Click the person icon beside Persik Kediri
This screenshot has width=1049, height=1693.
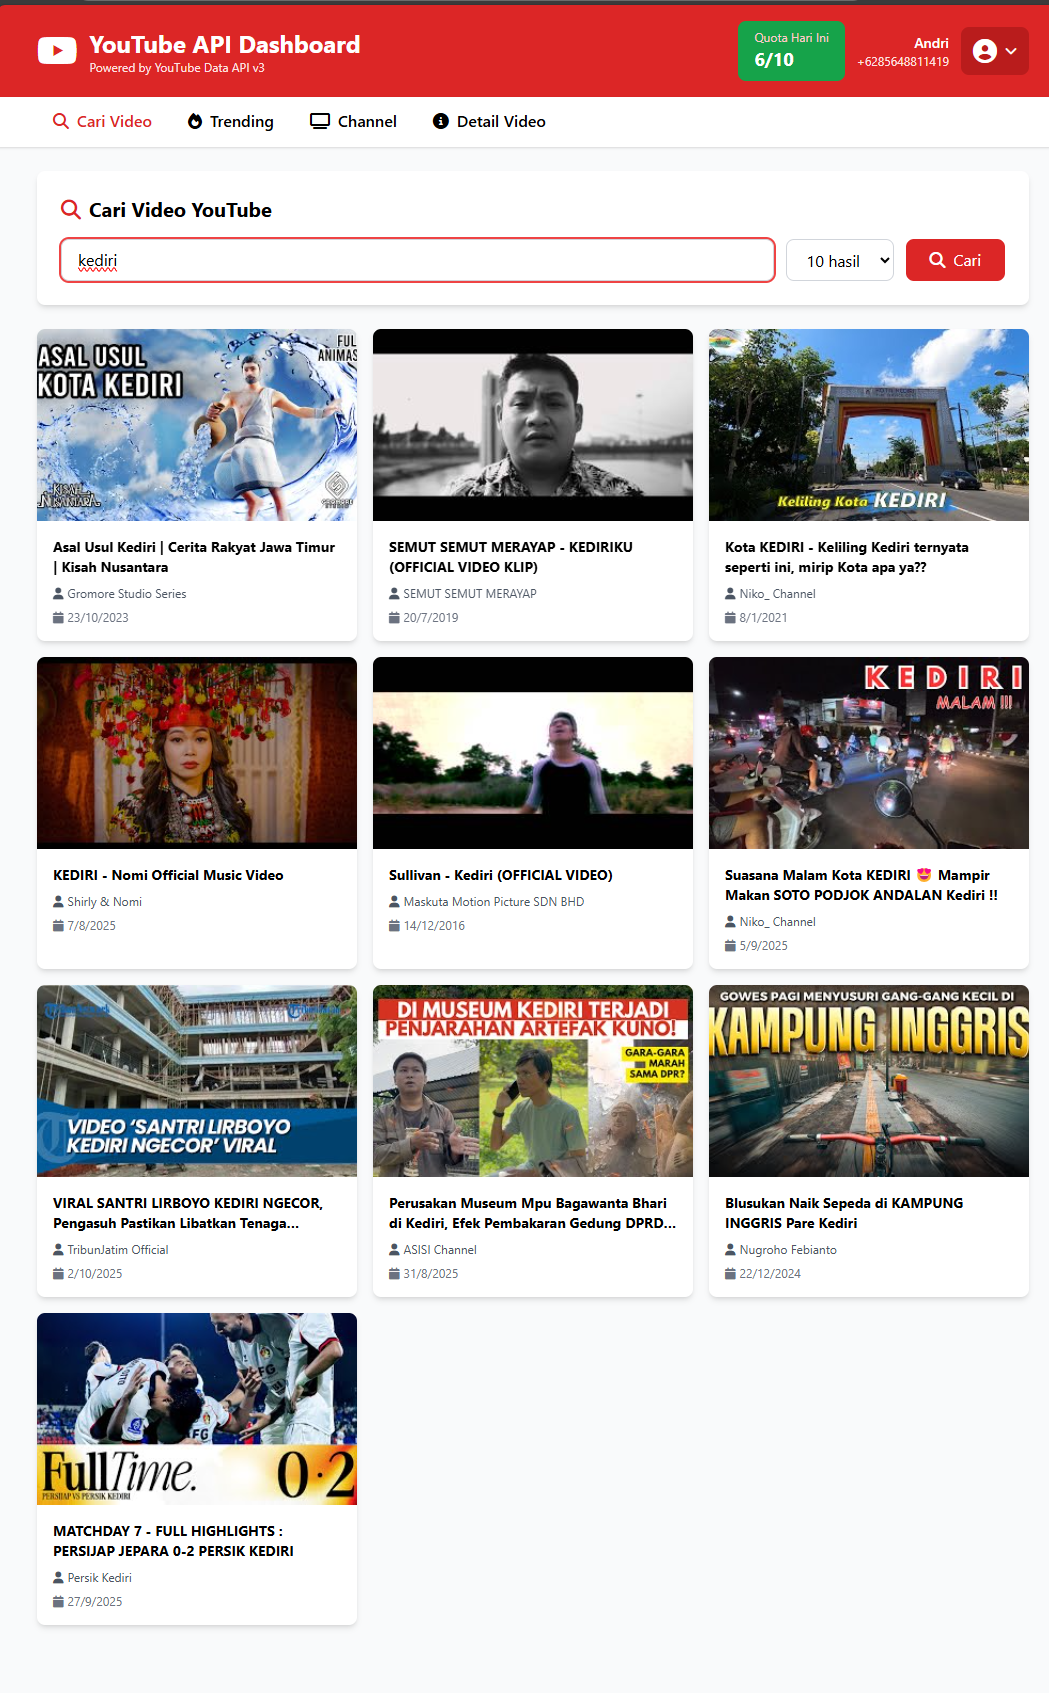pos(58,1578)
